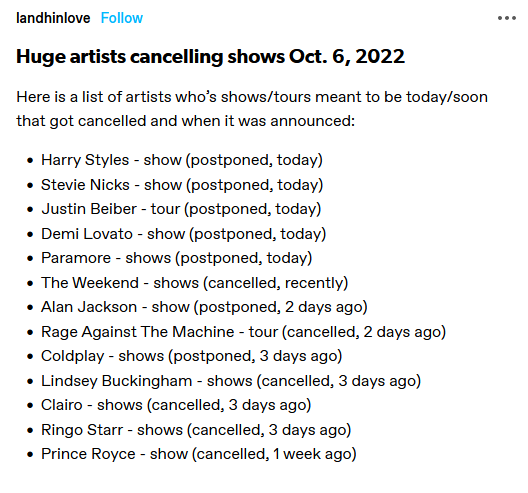The width and height of the screenshot is (528, 493).
Task: Select the Rage Against The Machine entry
Action: pos(243,332)
